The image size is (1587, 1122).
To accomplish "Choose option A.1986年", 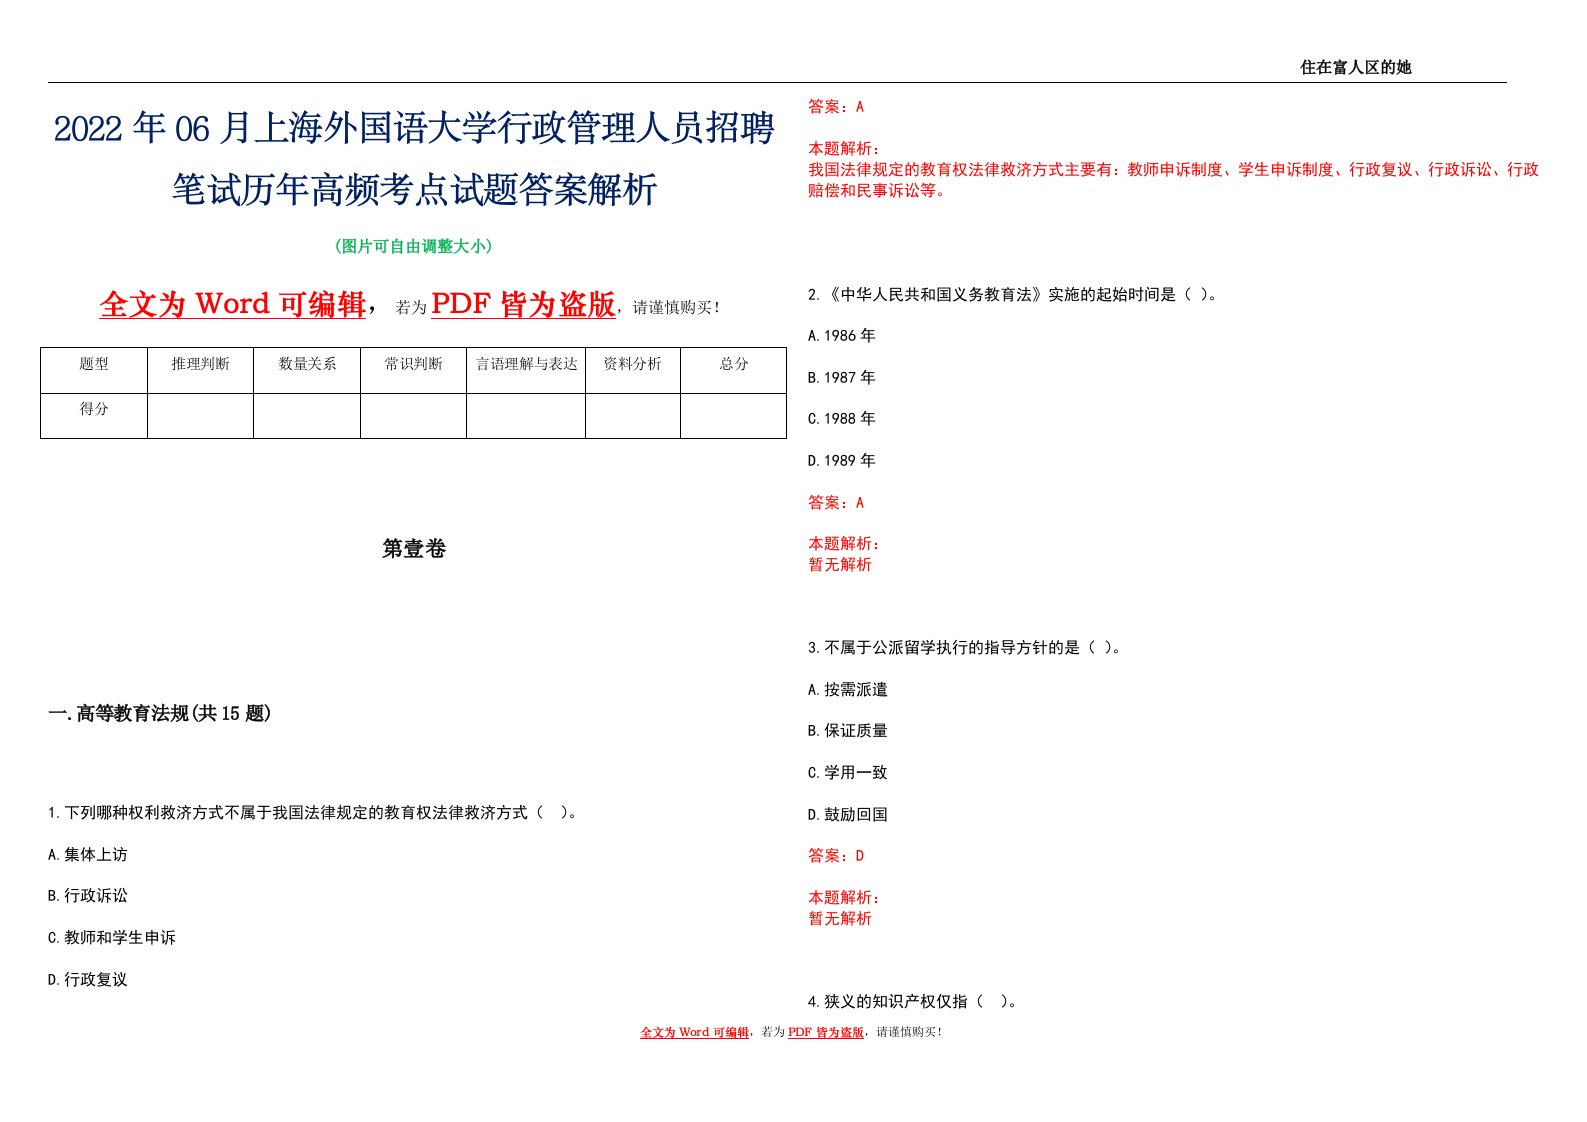I will pyautogui.click(x=842, y=335).
